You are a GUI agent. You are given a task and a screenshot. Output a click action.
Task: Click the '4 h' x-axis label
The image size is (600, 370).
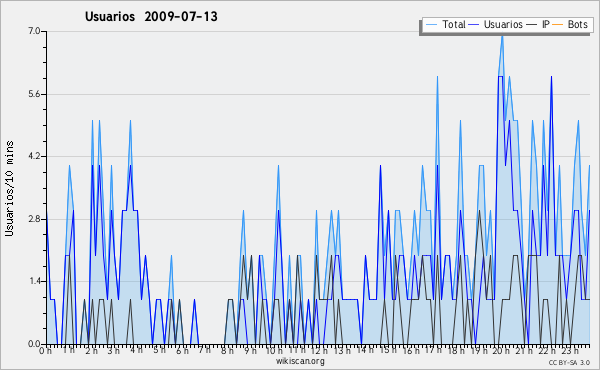[137, 350]
